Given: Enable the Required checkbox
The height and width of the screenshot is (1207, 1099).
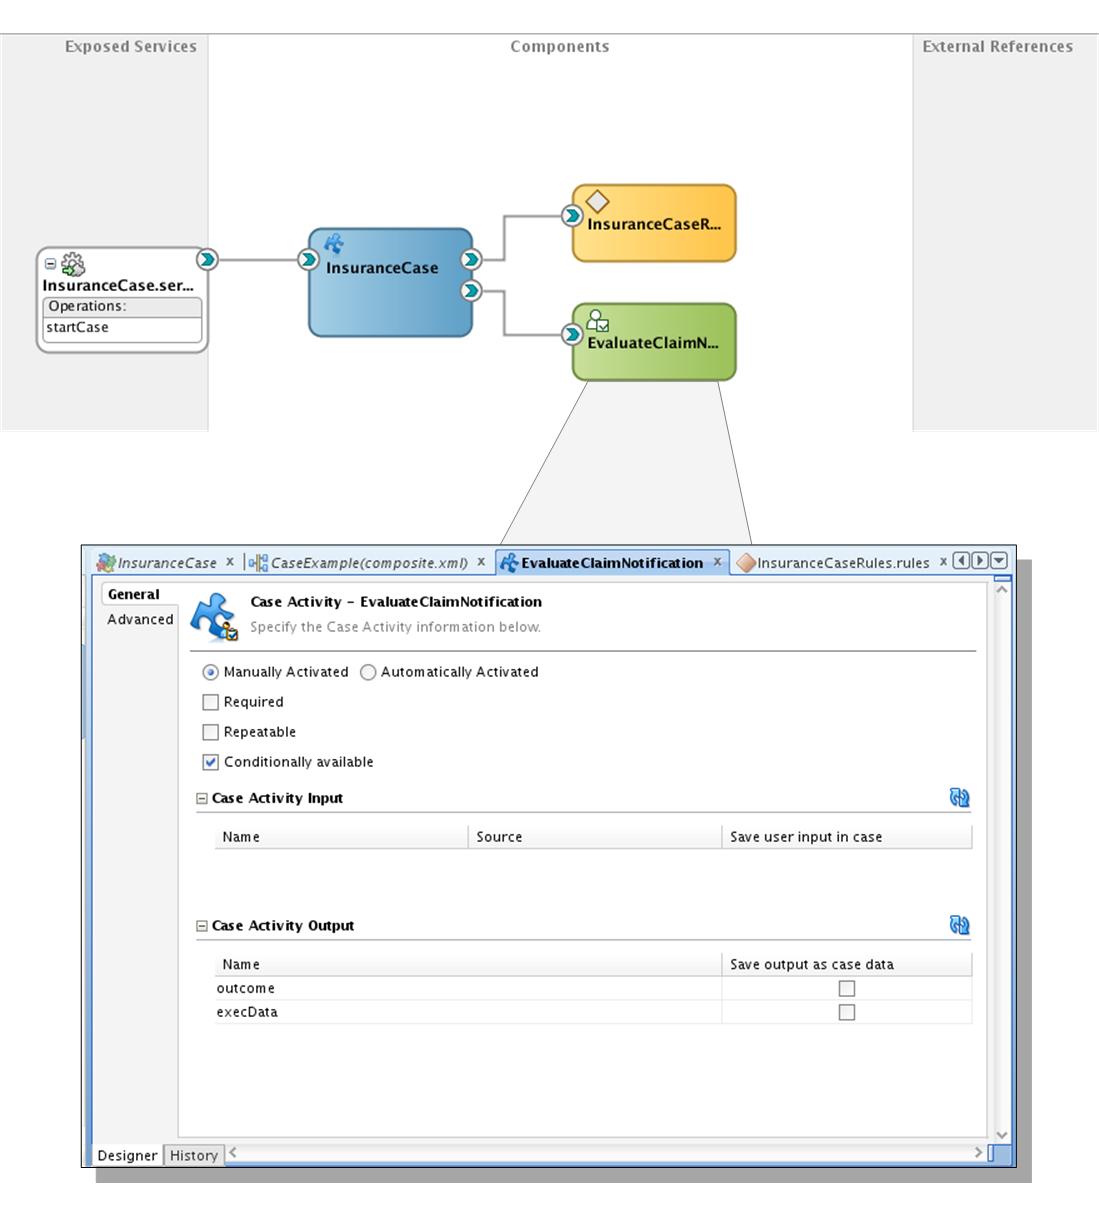Looking at the screenshot, I should [x=209, y=702].
